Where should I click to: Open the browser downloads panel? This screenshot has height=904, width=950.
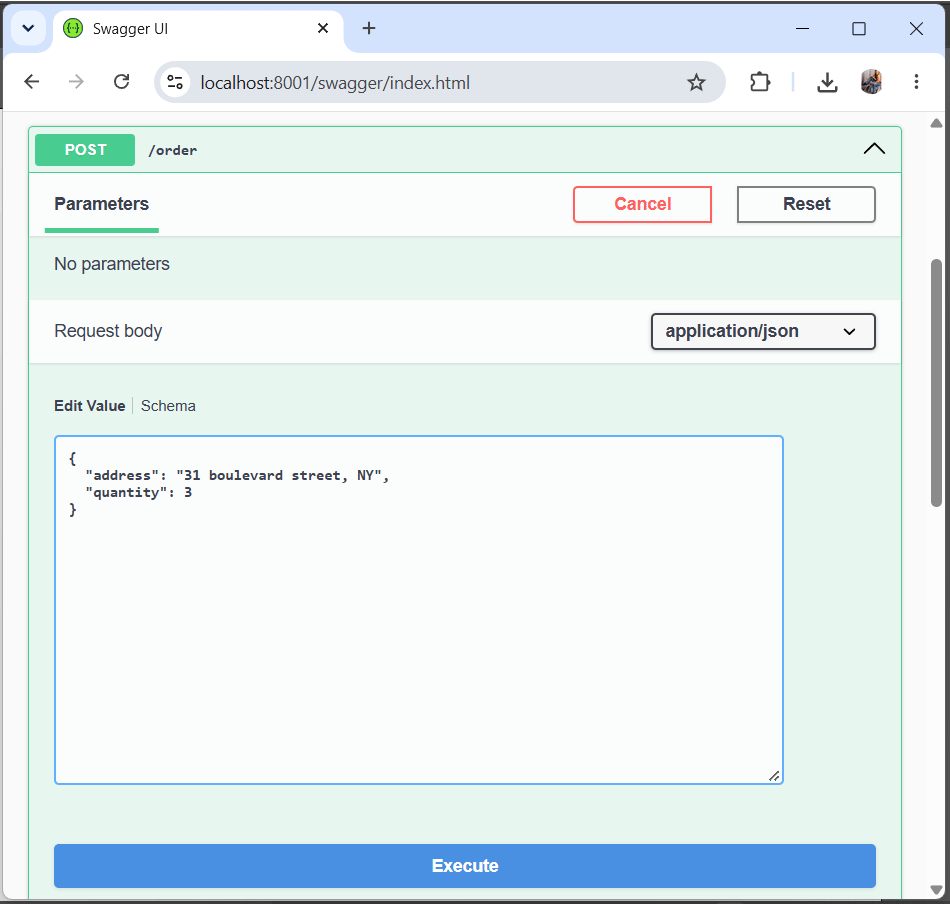[827, 82]
